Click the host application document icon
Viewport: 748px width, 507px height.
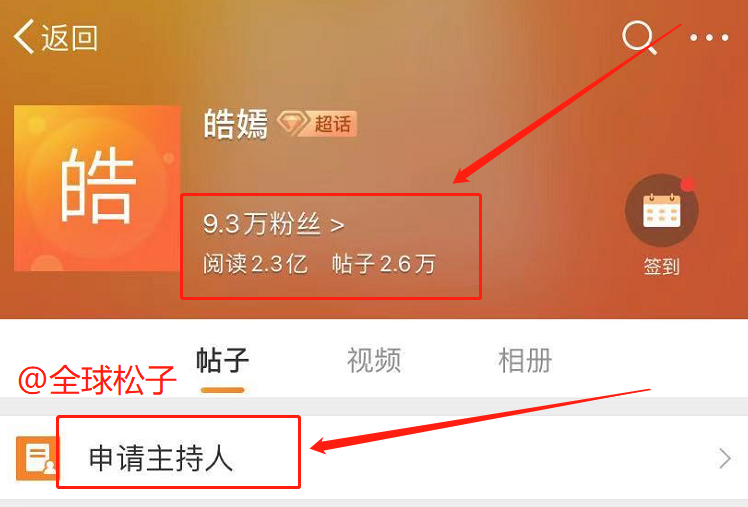pos(37,458)
